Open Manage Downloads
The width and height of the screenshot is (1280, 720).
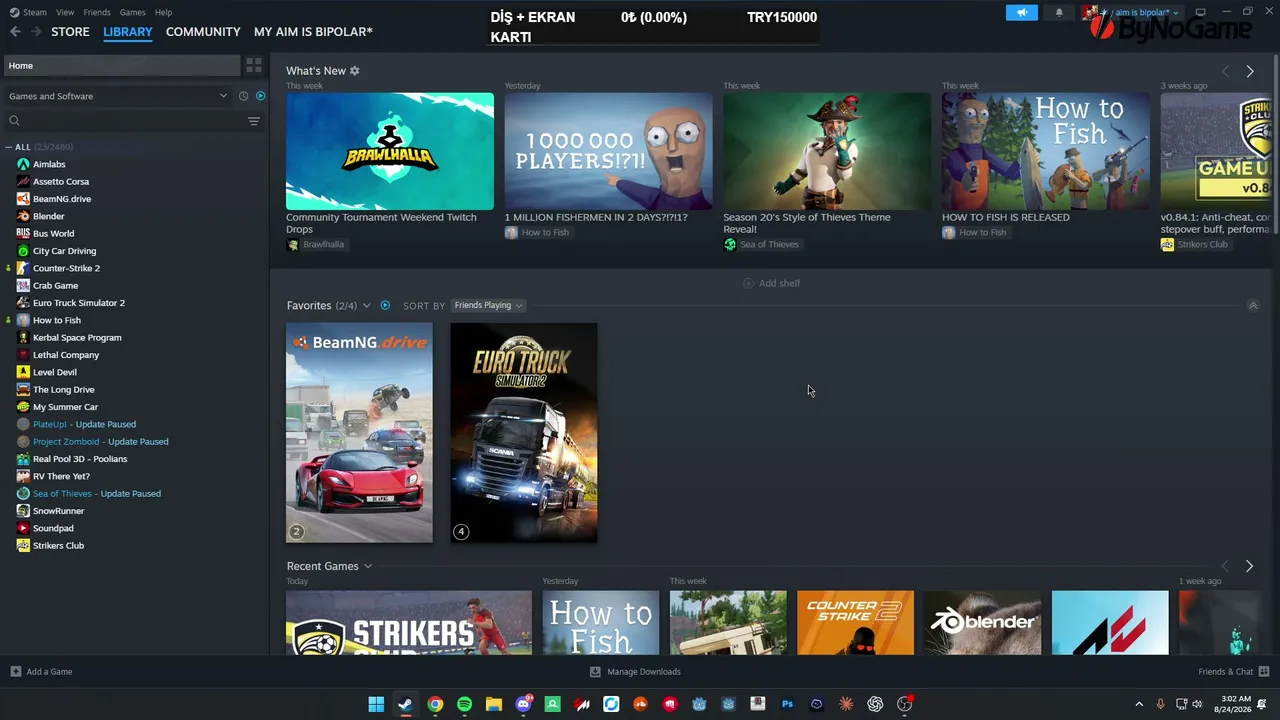point(635,672)
